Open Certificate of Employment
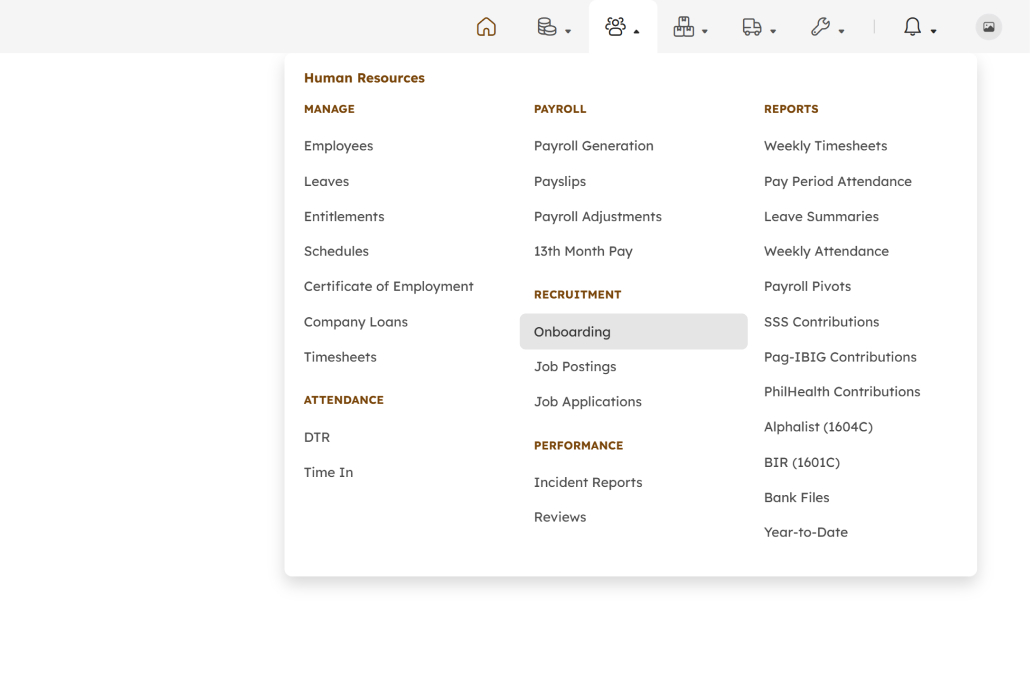Screen dimensions: 1030x695 pos(388,286)
